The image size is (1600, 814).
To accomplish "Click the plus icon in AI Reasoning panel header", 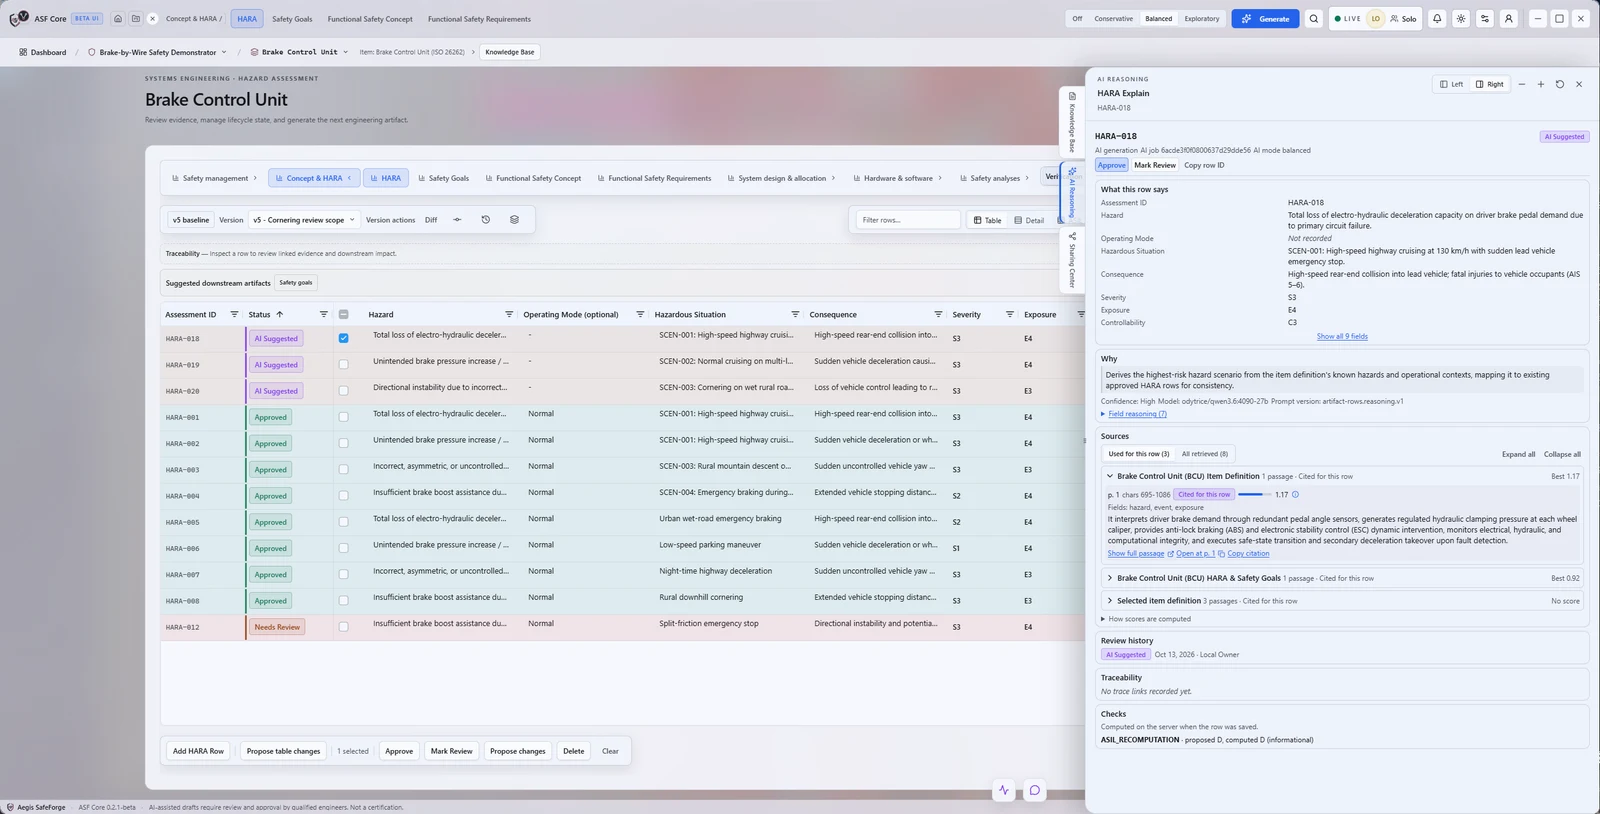I will (x=1541, y=84).
